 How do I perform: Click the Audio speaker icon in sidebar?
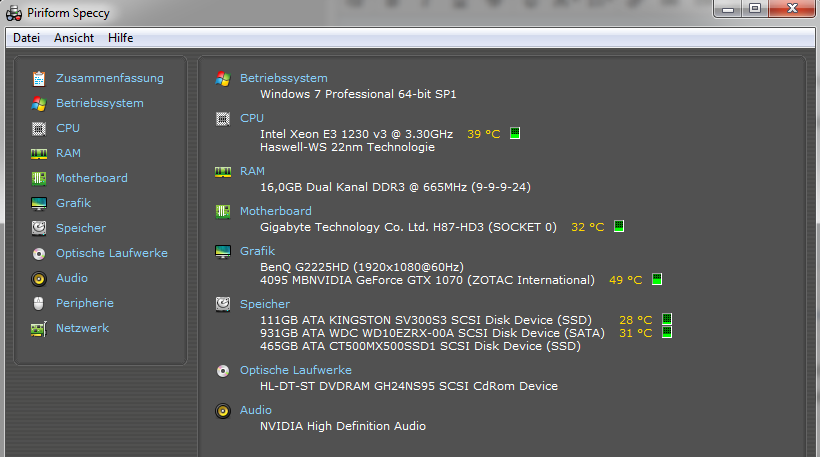point(39,279)
